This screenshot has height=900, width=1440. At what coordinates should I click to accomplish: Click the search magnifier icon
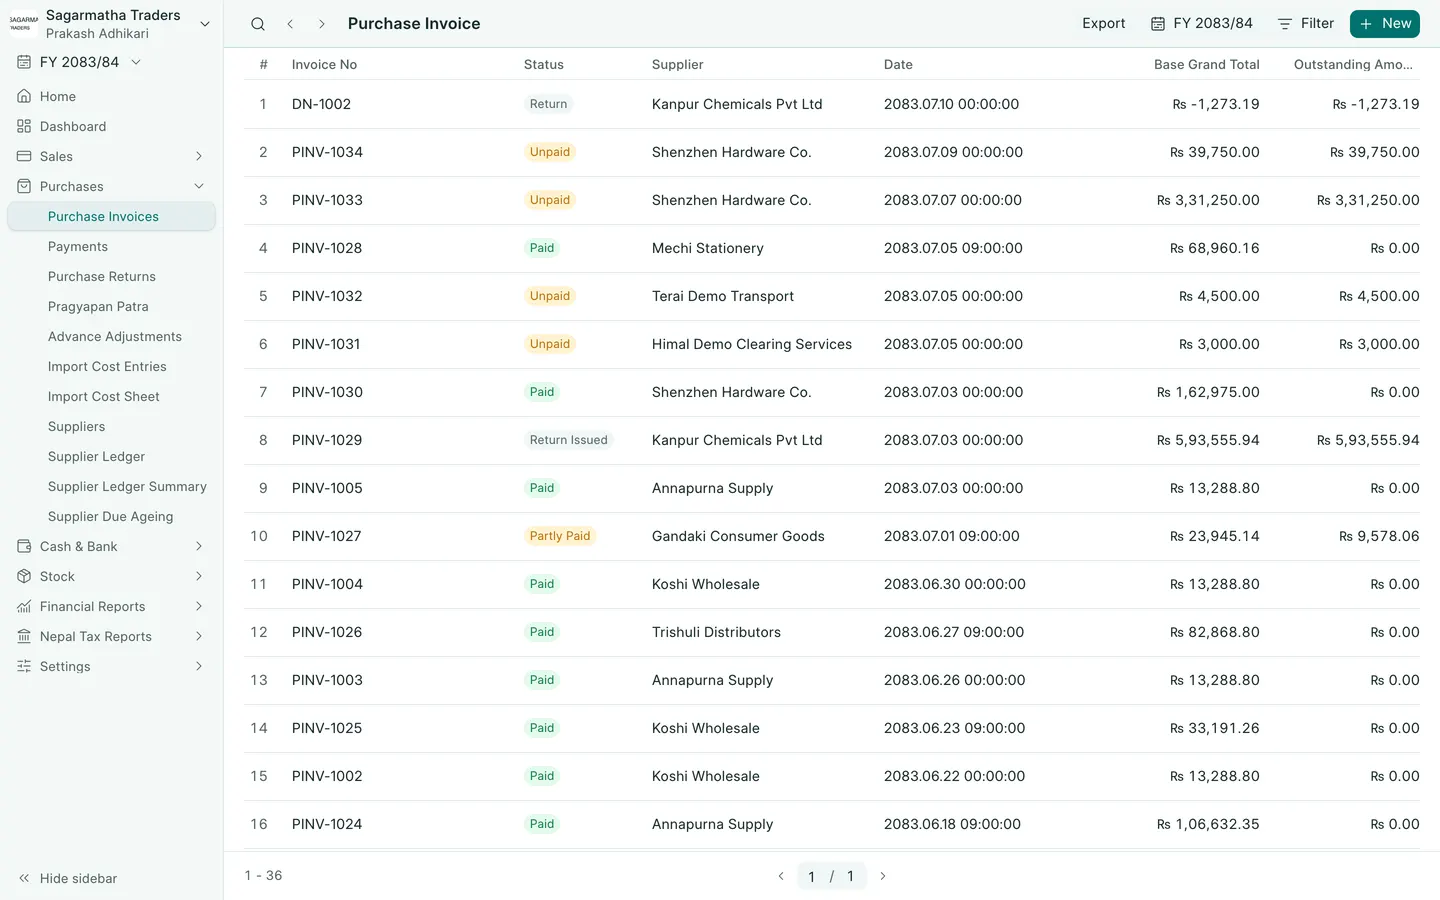[x=258, y=24]
